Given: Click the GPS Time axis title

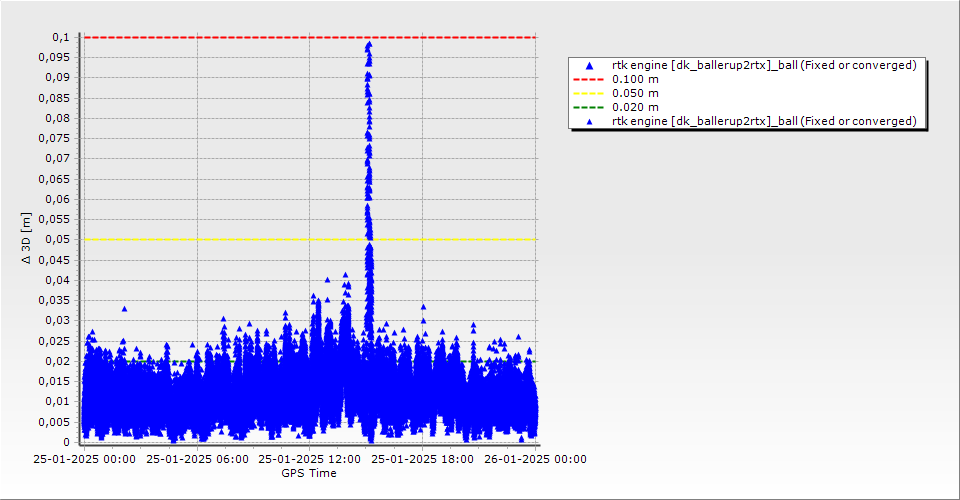Looking at the screenshot, I should point(309,473).
